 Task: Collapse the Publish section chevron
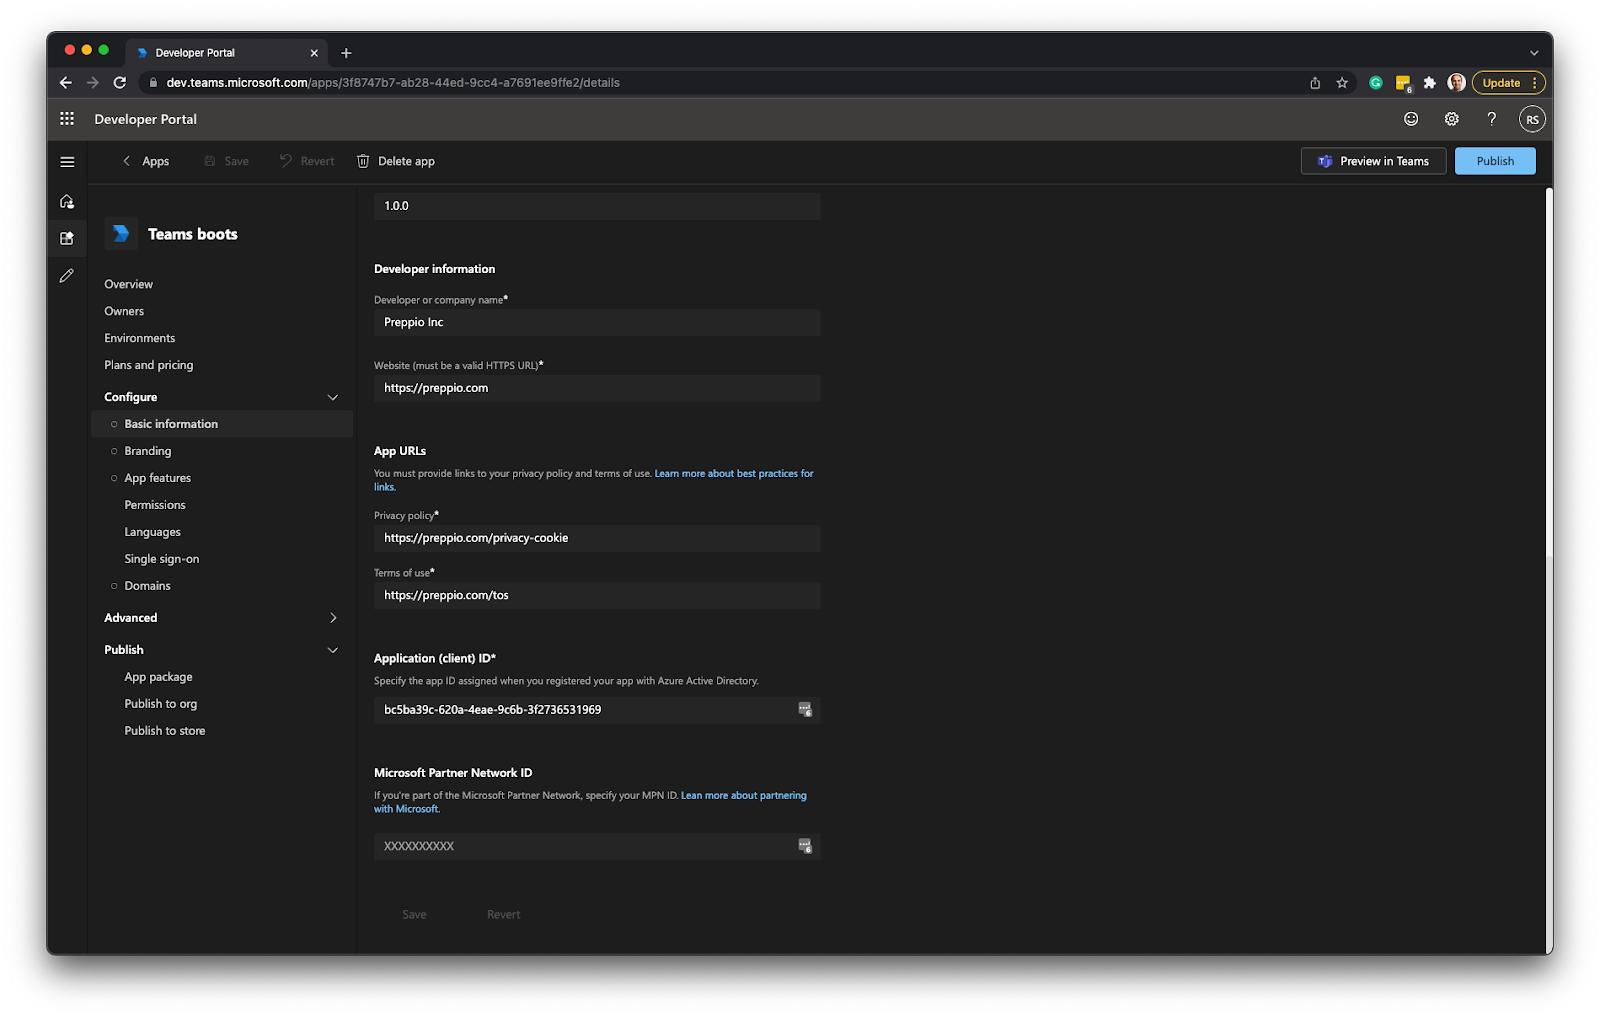[x=333, y=650]
